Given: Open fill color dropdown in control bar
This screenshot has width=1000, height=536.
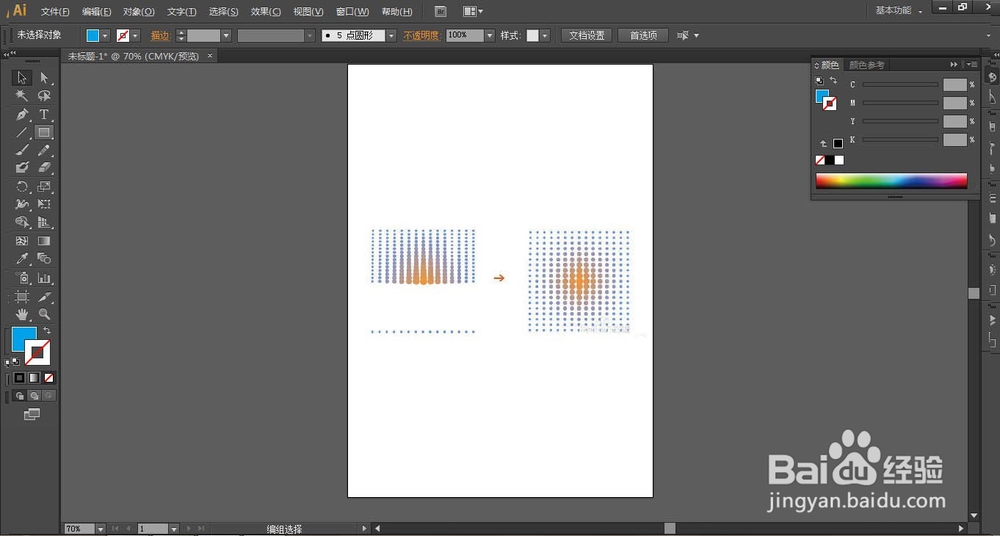Looking at the screenshot, I should coord(105,36).
